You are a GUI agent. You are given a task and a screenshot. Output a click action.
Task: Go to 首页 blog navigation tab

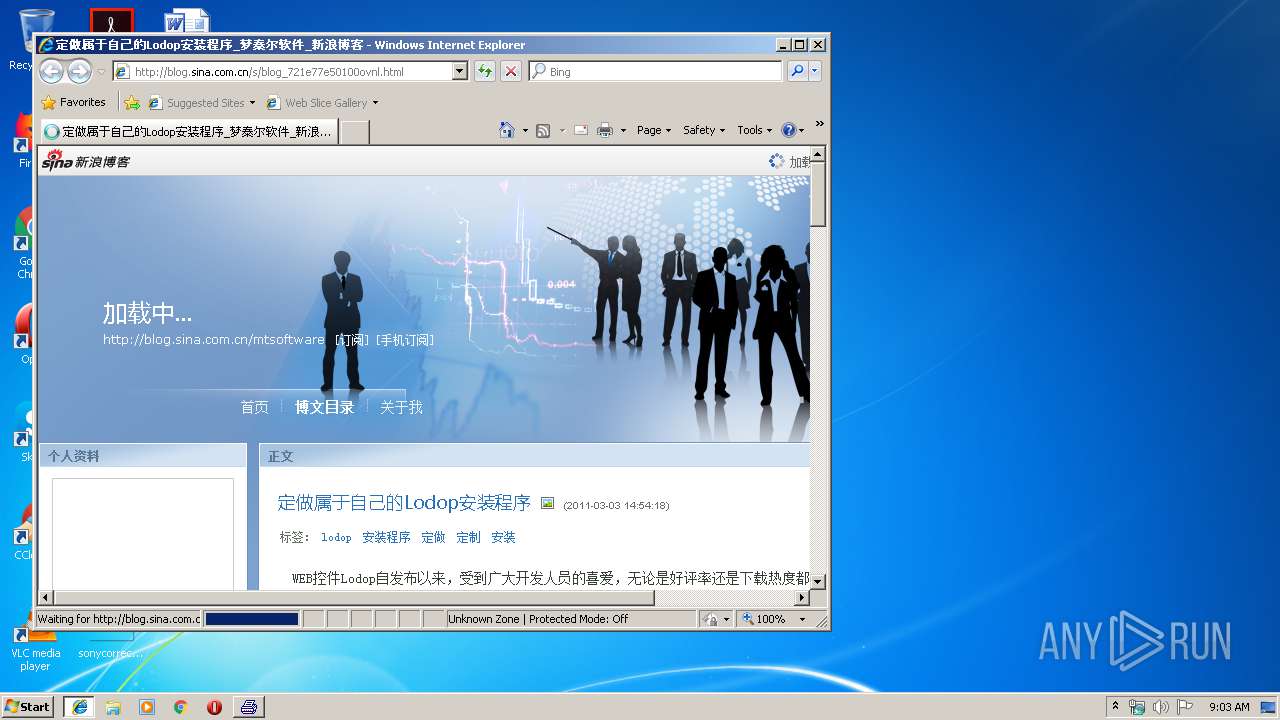coord(254,407)
